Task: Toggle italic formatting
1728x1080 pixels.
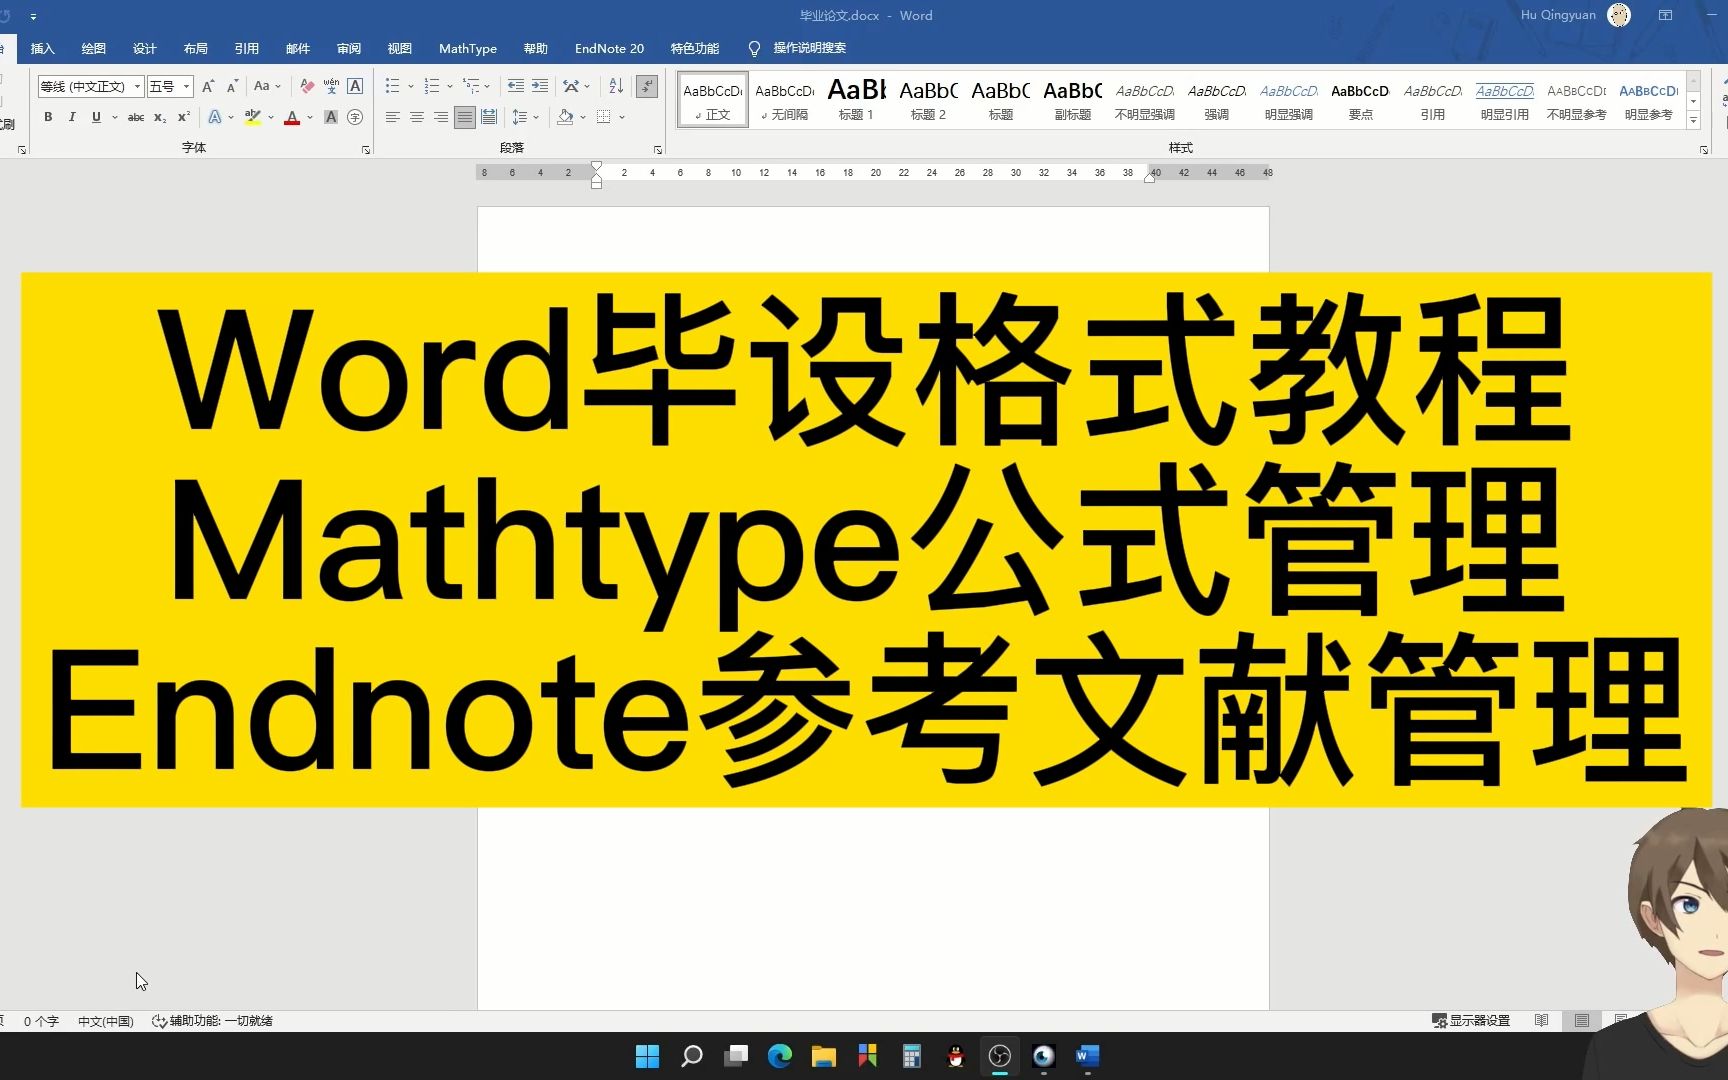Action: click(72, 117)
